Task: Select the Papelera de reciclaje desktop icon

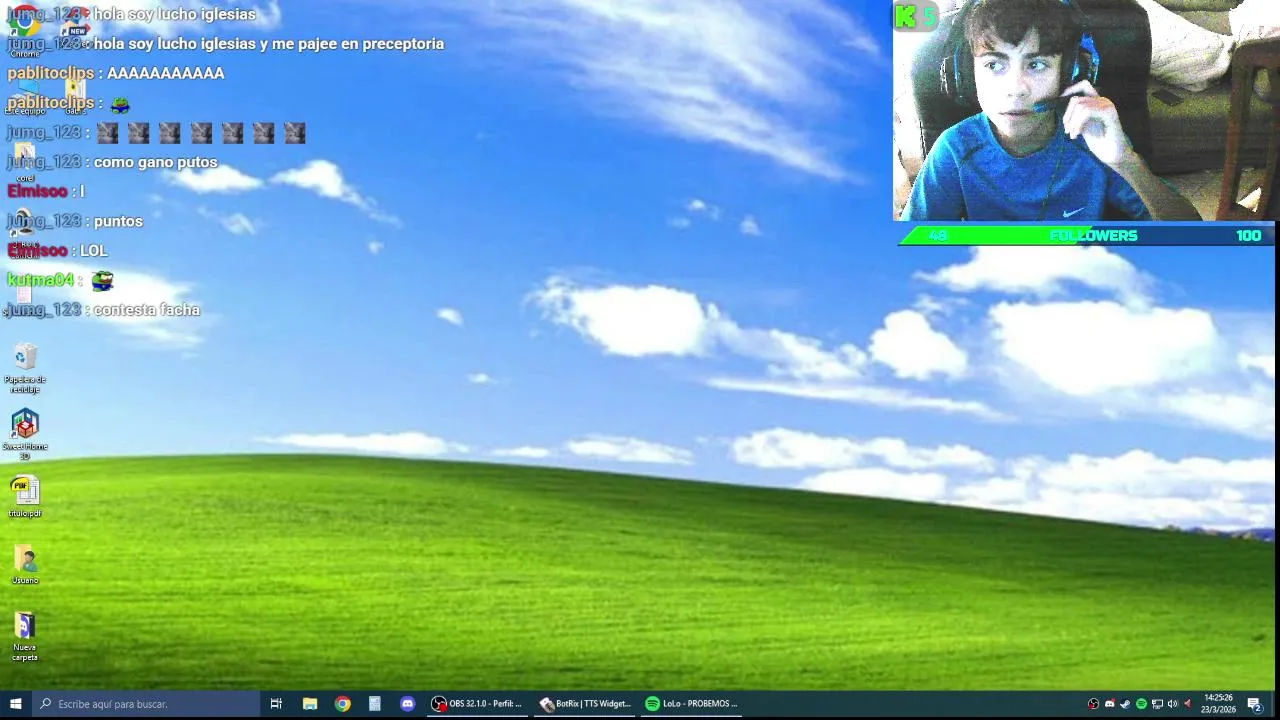Action: coord(25,368)
